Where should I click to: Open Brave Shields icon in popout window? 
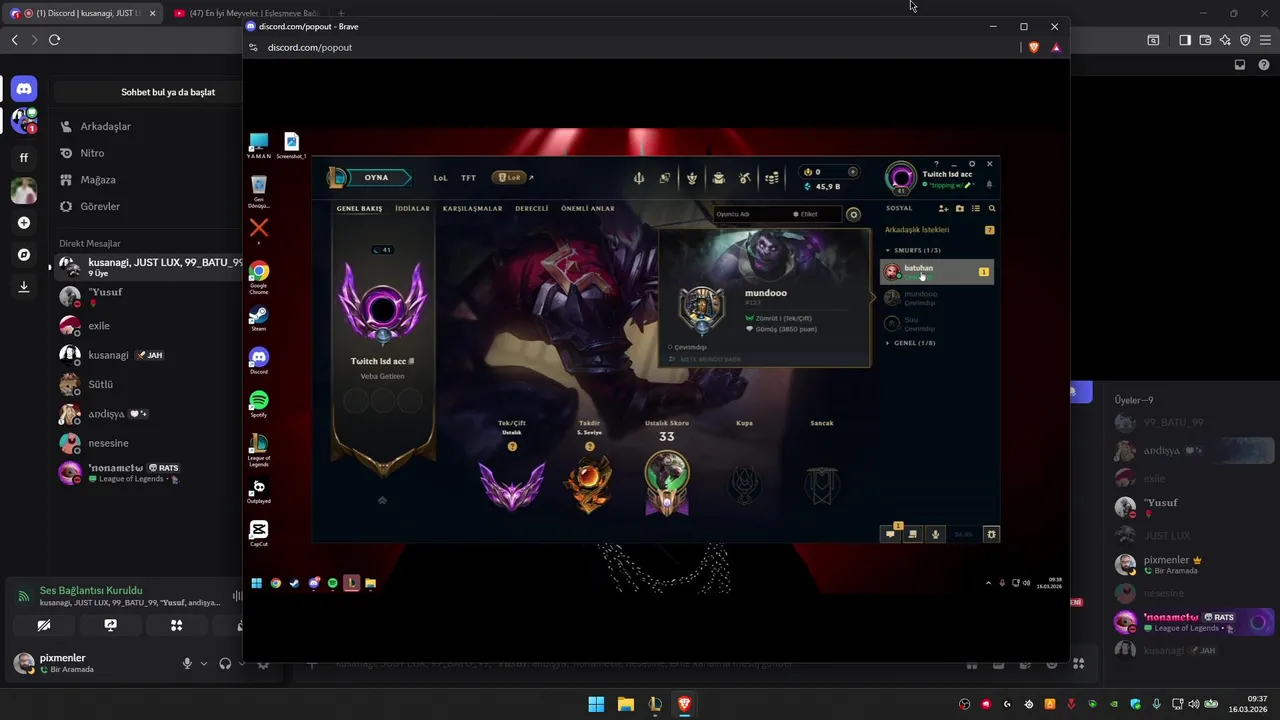(1034, 47)
